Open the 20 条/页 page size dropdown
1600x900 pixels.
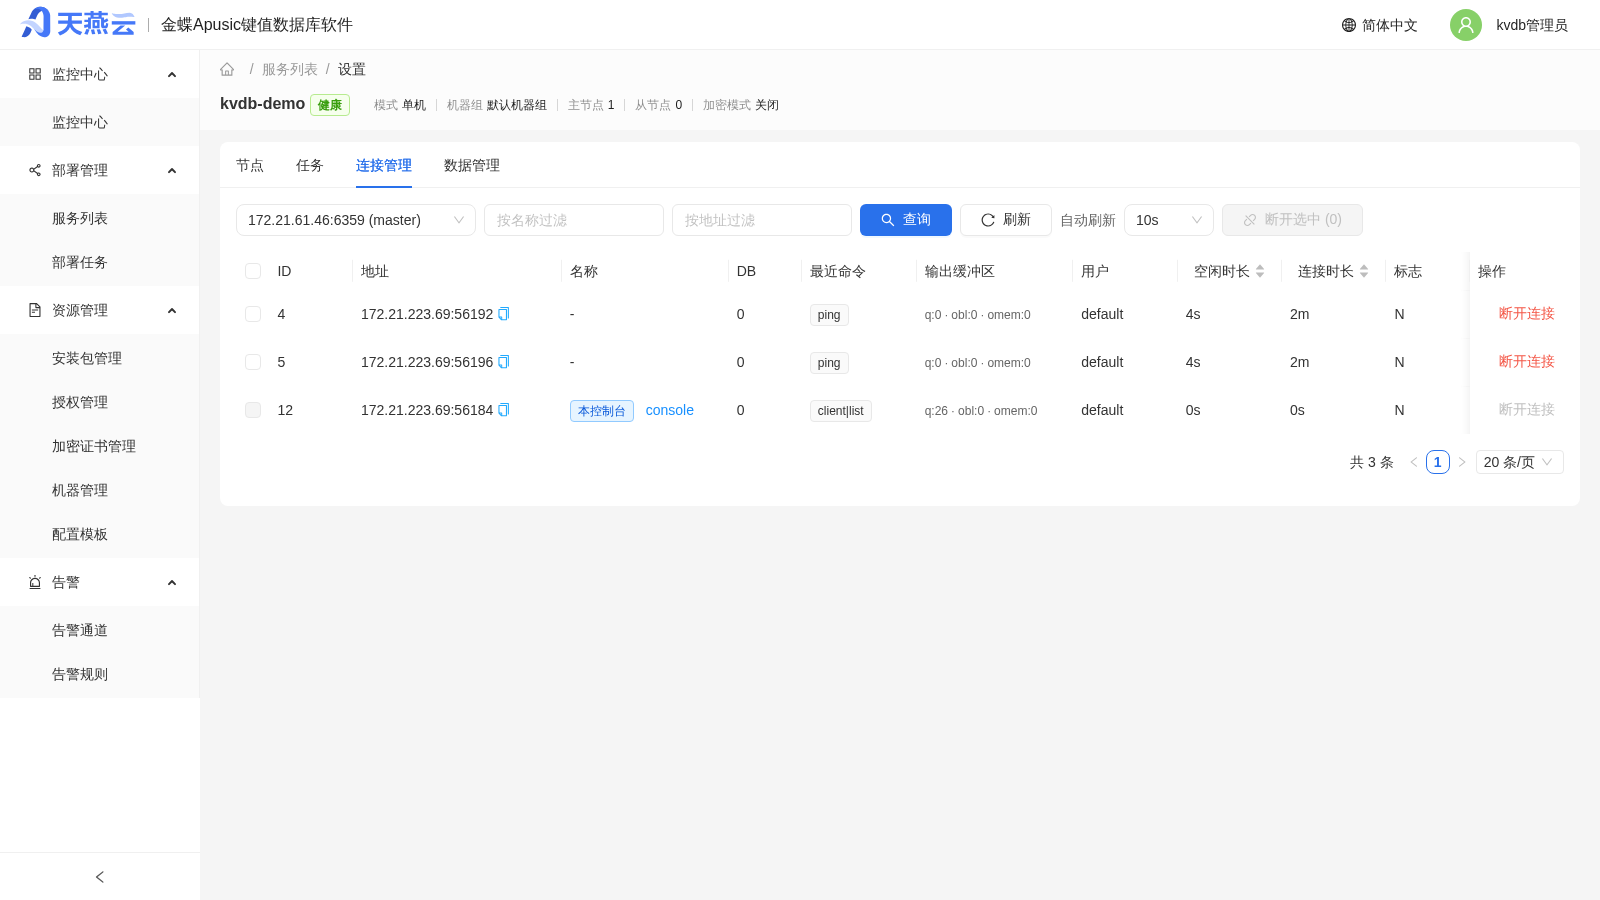(x=1520, y=462)
